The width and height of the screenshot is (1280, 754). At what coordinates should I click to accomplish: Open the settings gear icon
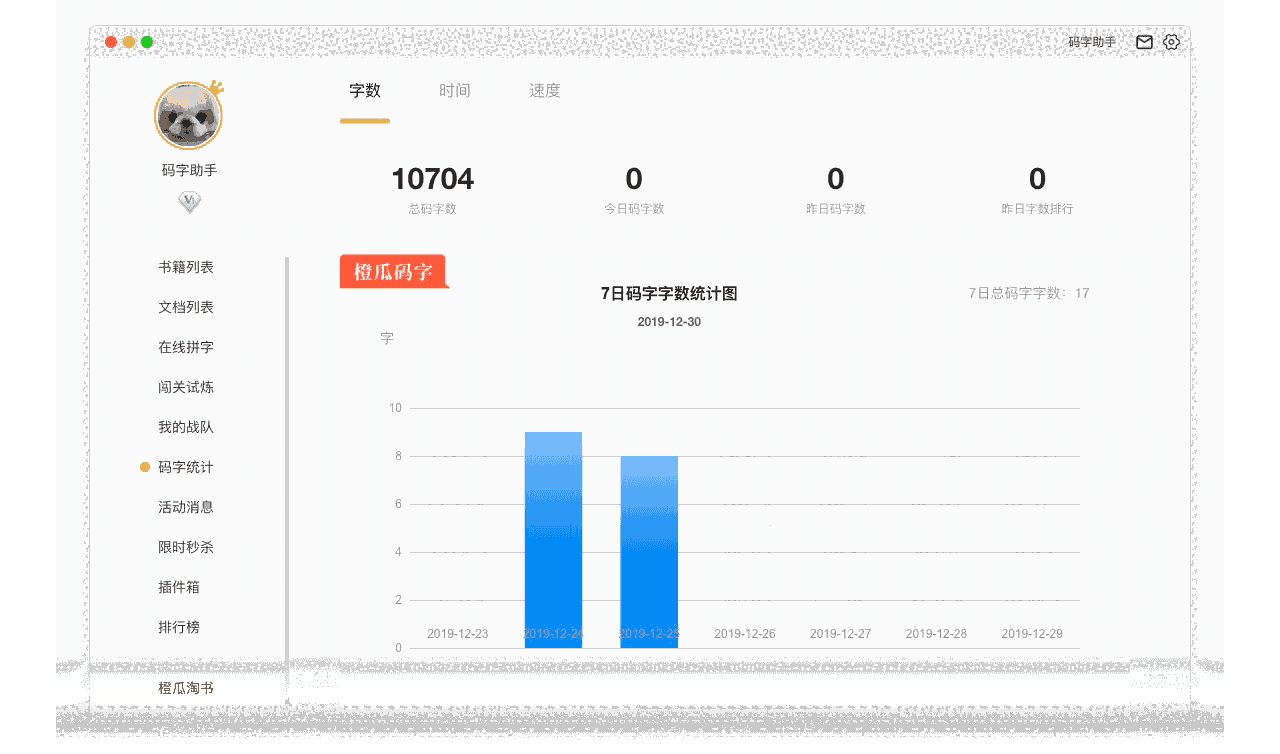pyautogui.click(x=1170, y=42)
